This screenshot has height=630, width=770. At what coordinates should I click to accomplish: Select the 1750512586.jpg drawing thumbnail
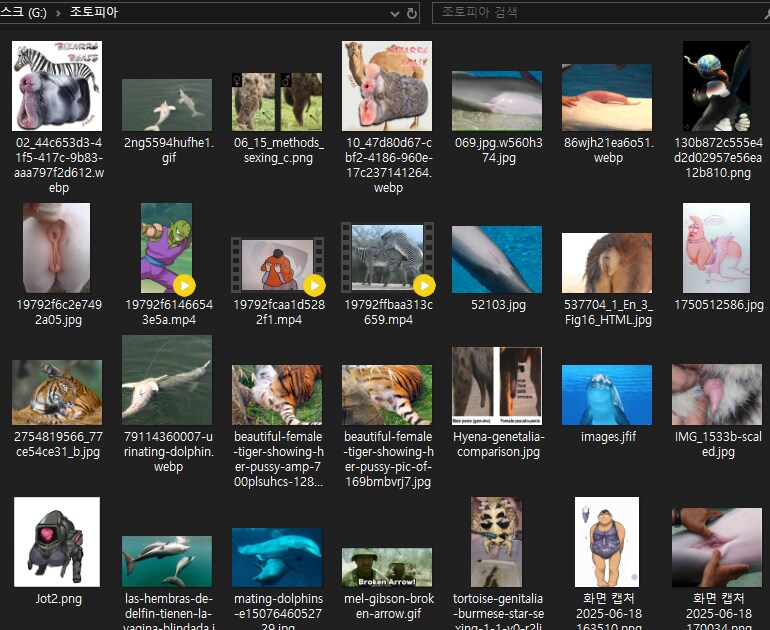pyautogui.click(x=716, y=248)
